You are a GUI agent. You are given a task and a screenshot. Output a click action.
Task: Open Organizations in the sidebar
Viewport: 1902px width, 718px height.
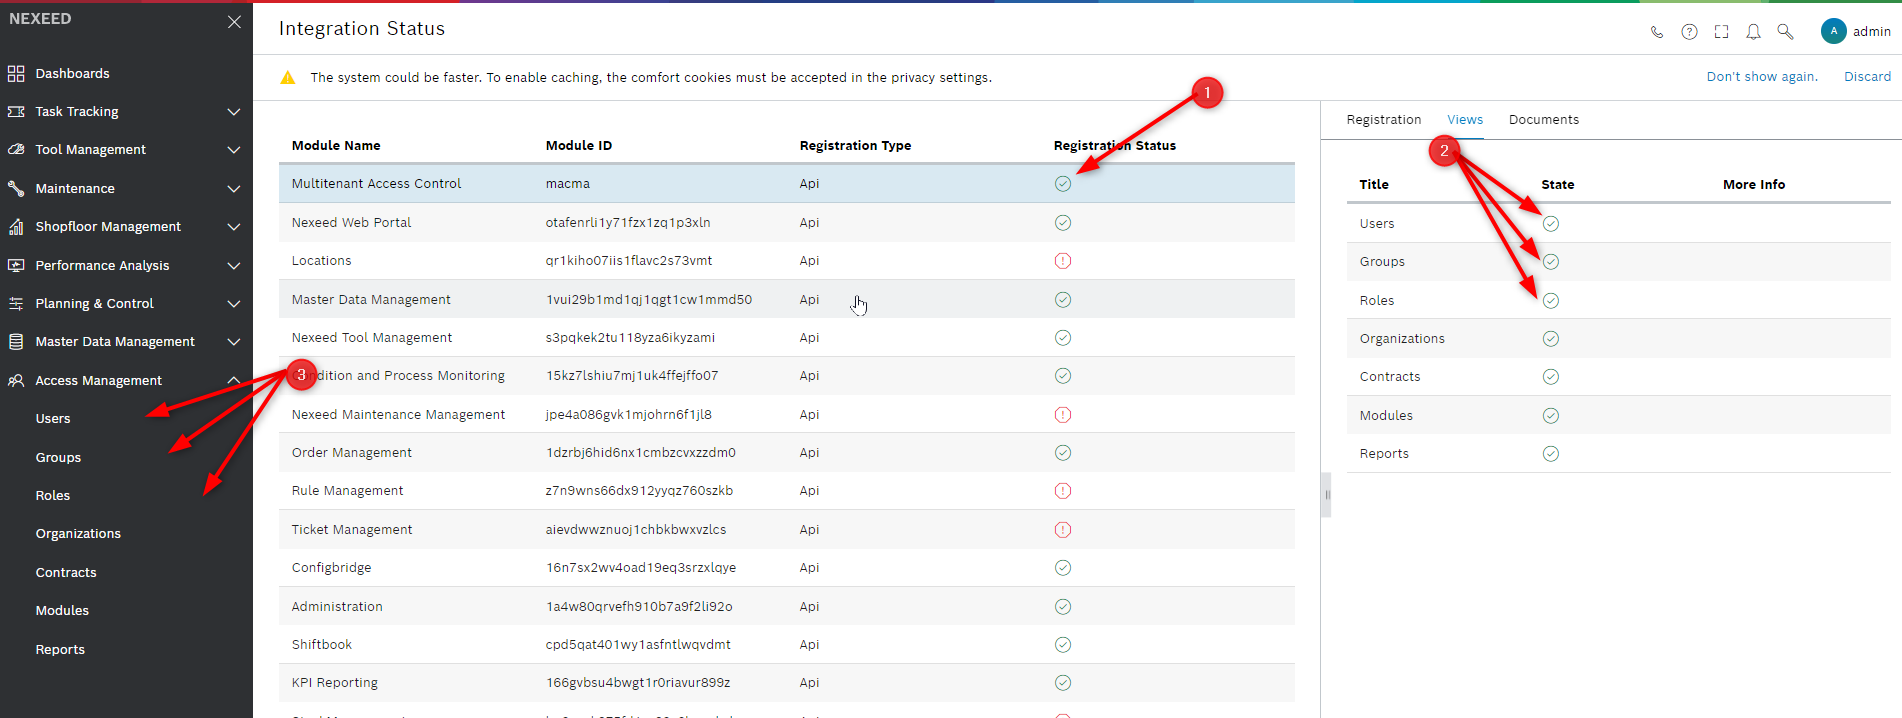pyautogui.click(x=78, y=534)
